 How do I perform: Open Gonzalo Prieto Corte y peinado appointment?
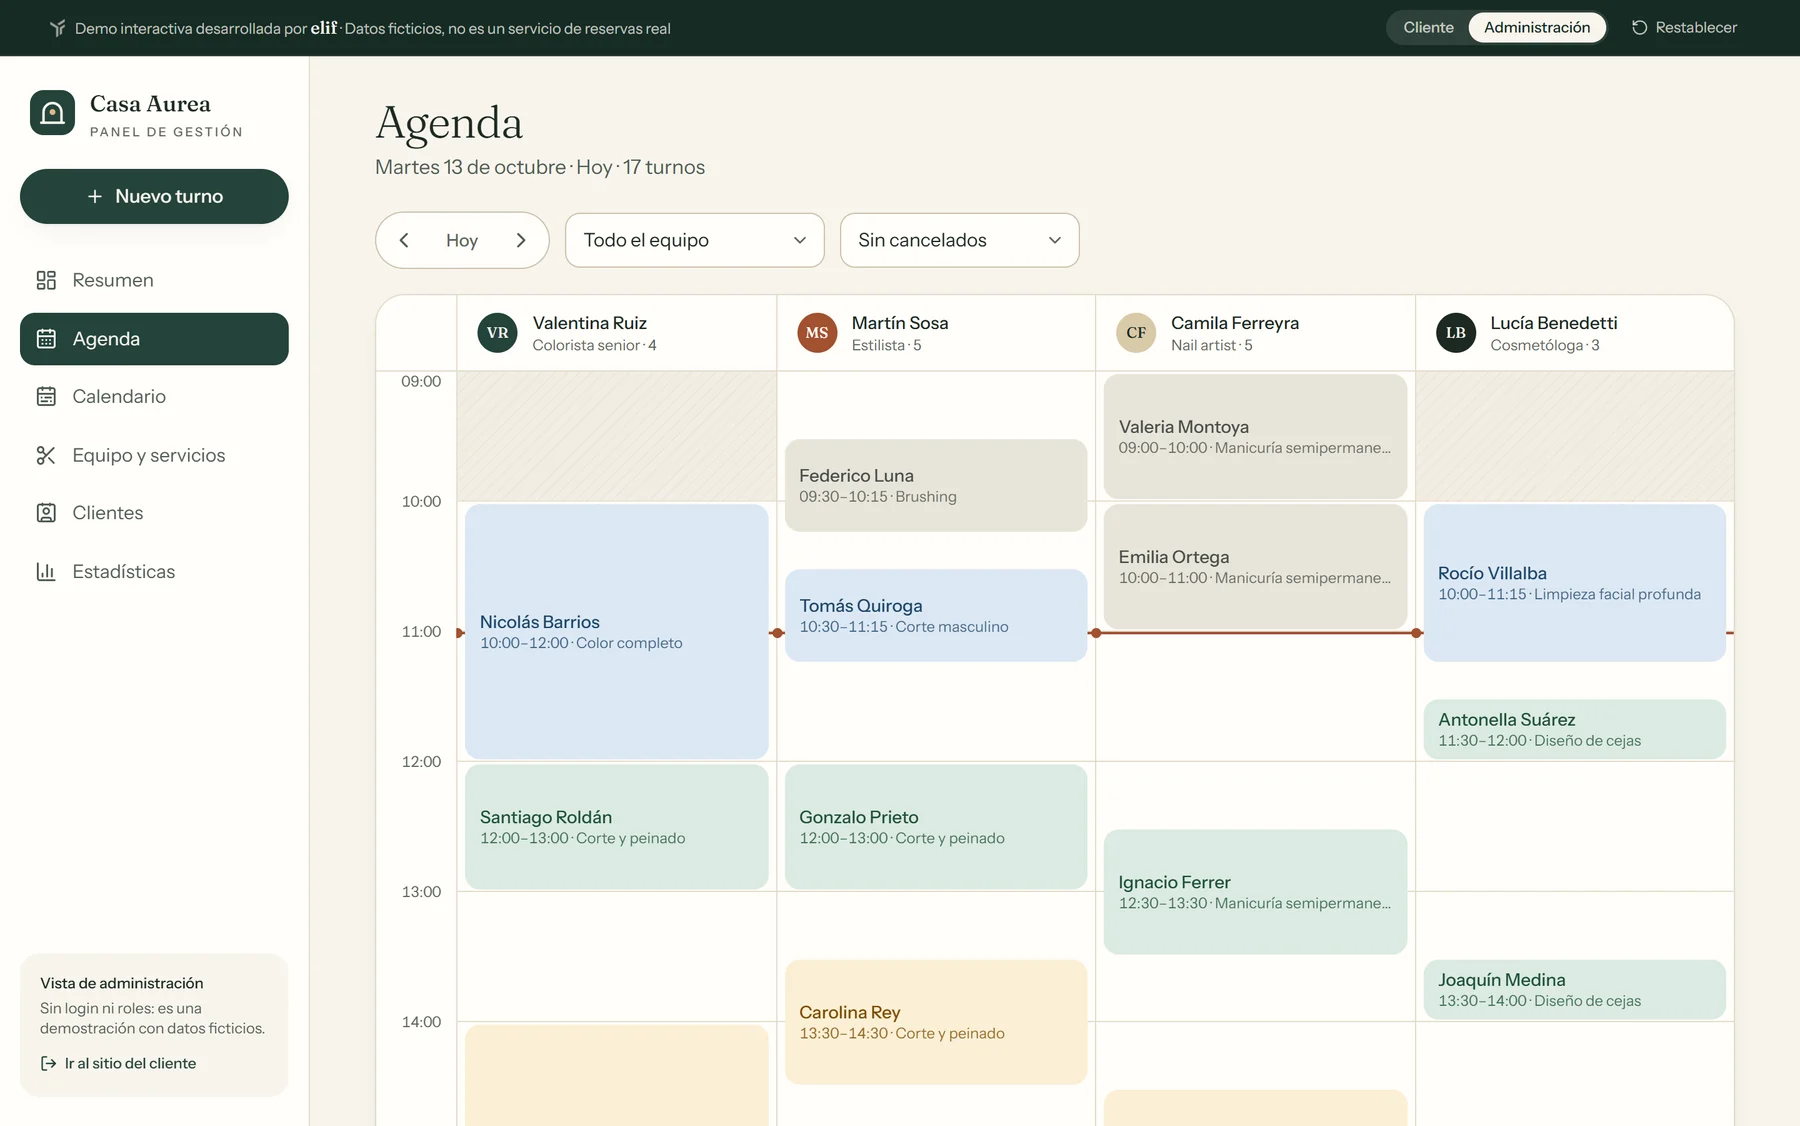(936, 827)
